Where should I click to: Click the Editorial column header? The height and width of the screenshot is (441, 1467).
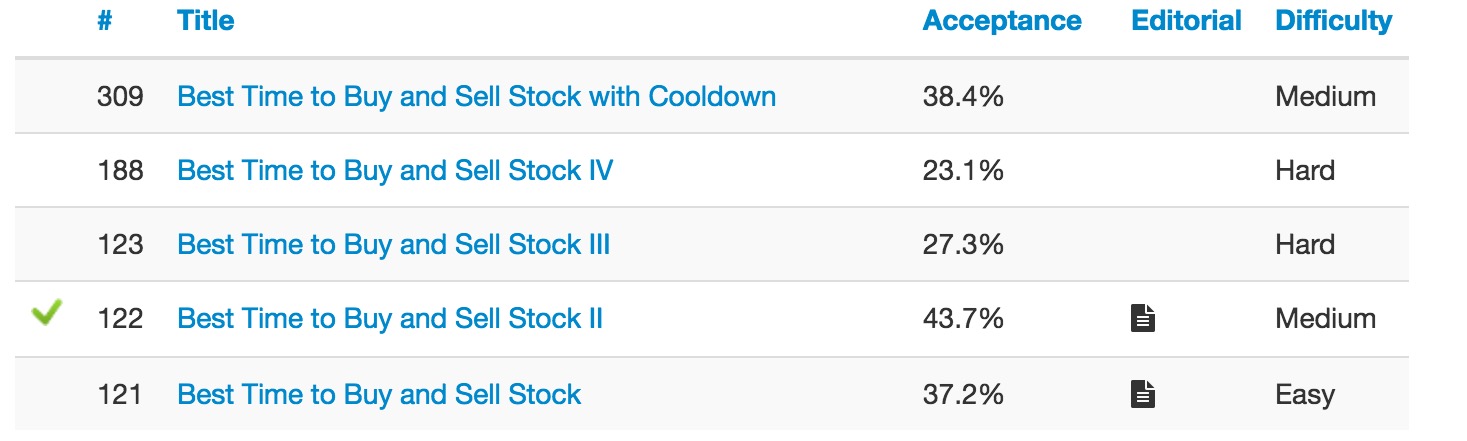click(x=1186, y=21)
